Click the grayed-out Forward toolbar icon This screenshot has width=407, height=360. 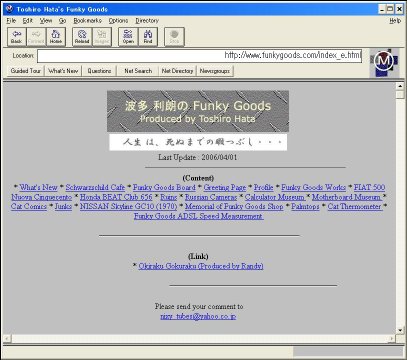36,37
